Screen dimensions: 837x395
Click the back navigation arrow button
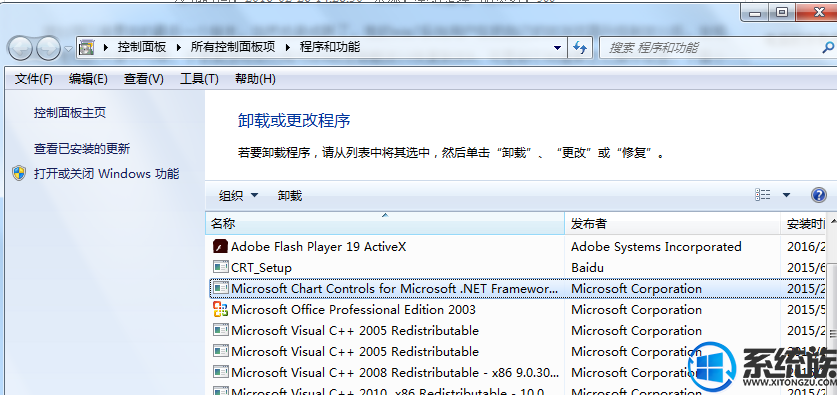[20, 49]
